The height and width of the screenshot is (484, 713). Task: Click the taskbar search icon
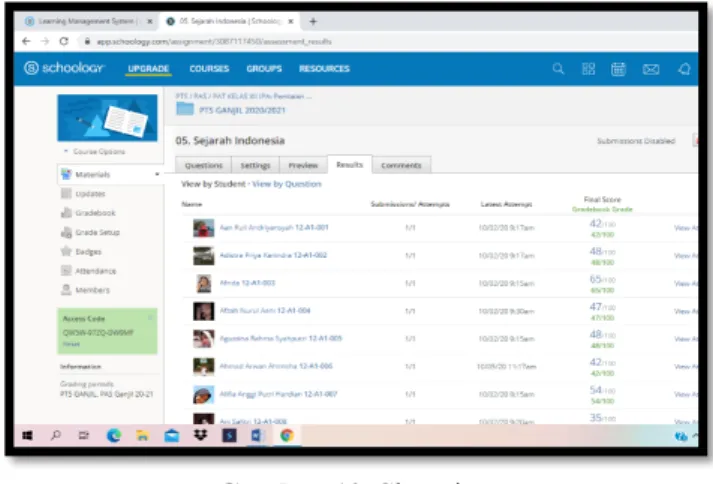point(55,436)
